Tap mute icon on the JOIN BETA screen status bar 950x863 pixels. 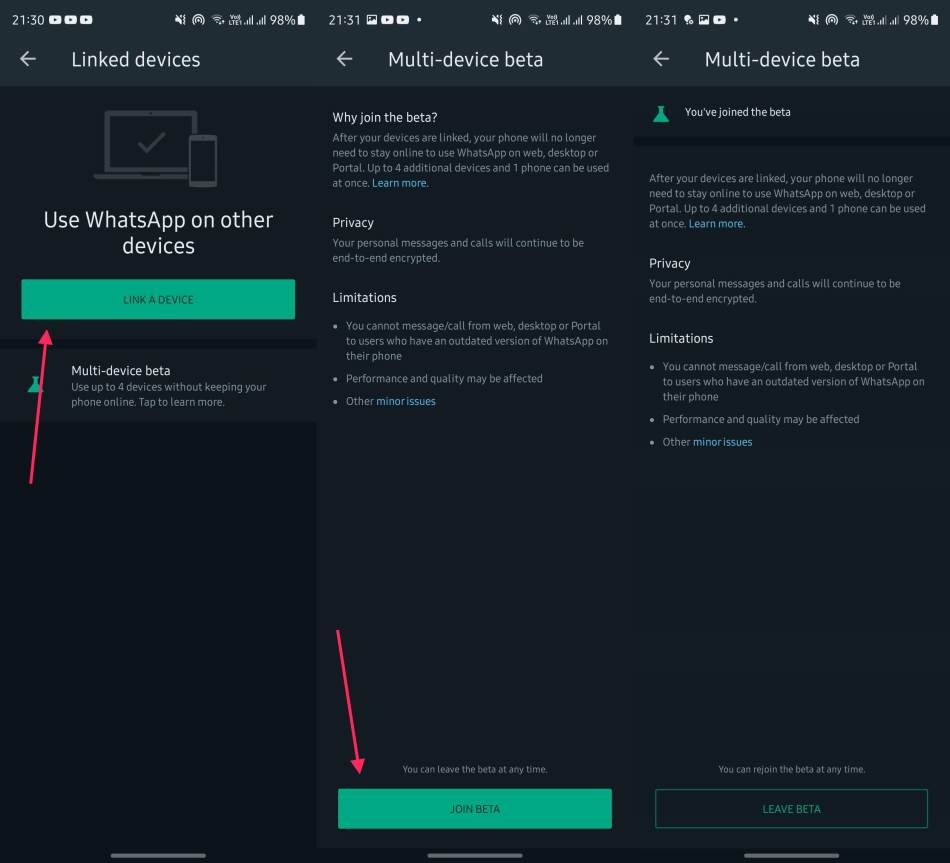pyautogui.click(x=497, y=20)
